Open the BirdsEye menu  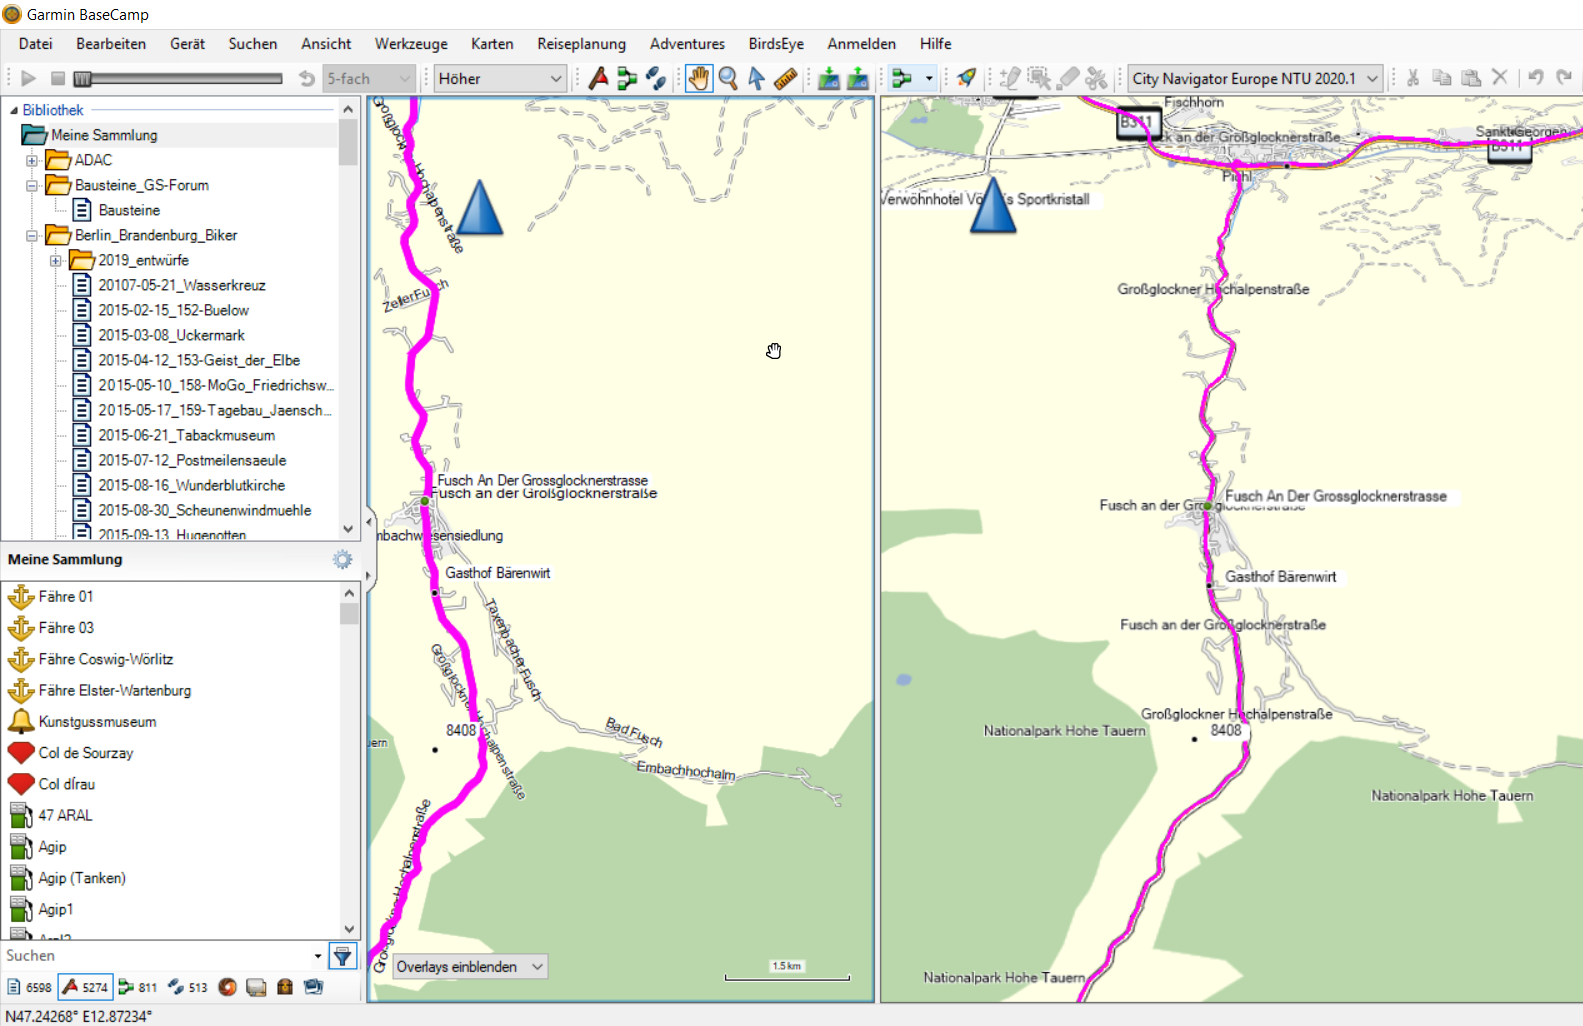[x=775, y=44]
